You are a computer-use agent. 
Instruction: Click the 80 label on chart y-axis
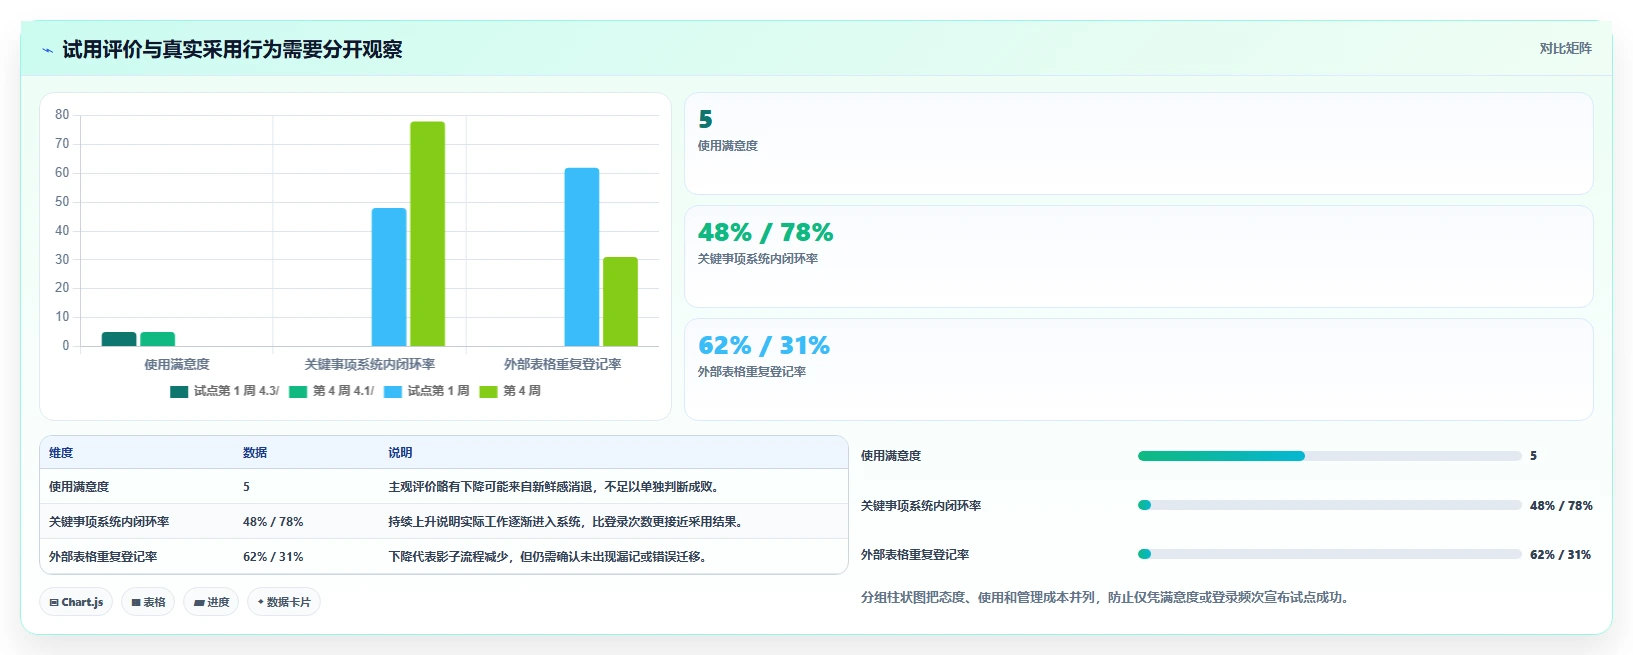click(62, 115)
